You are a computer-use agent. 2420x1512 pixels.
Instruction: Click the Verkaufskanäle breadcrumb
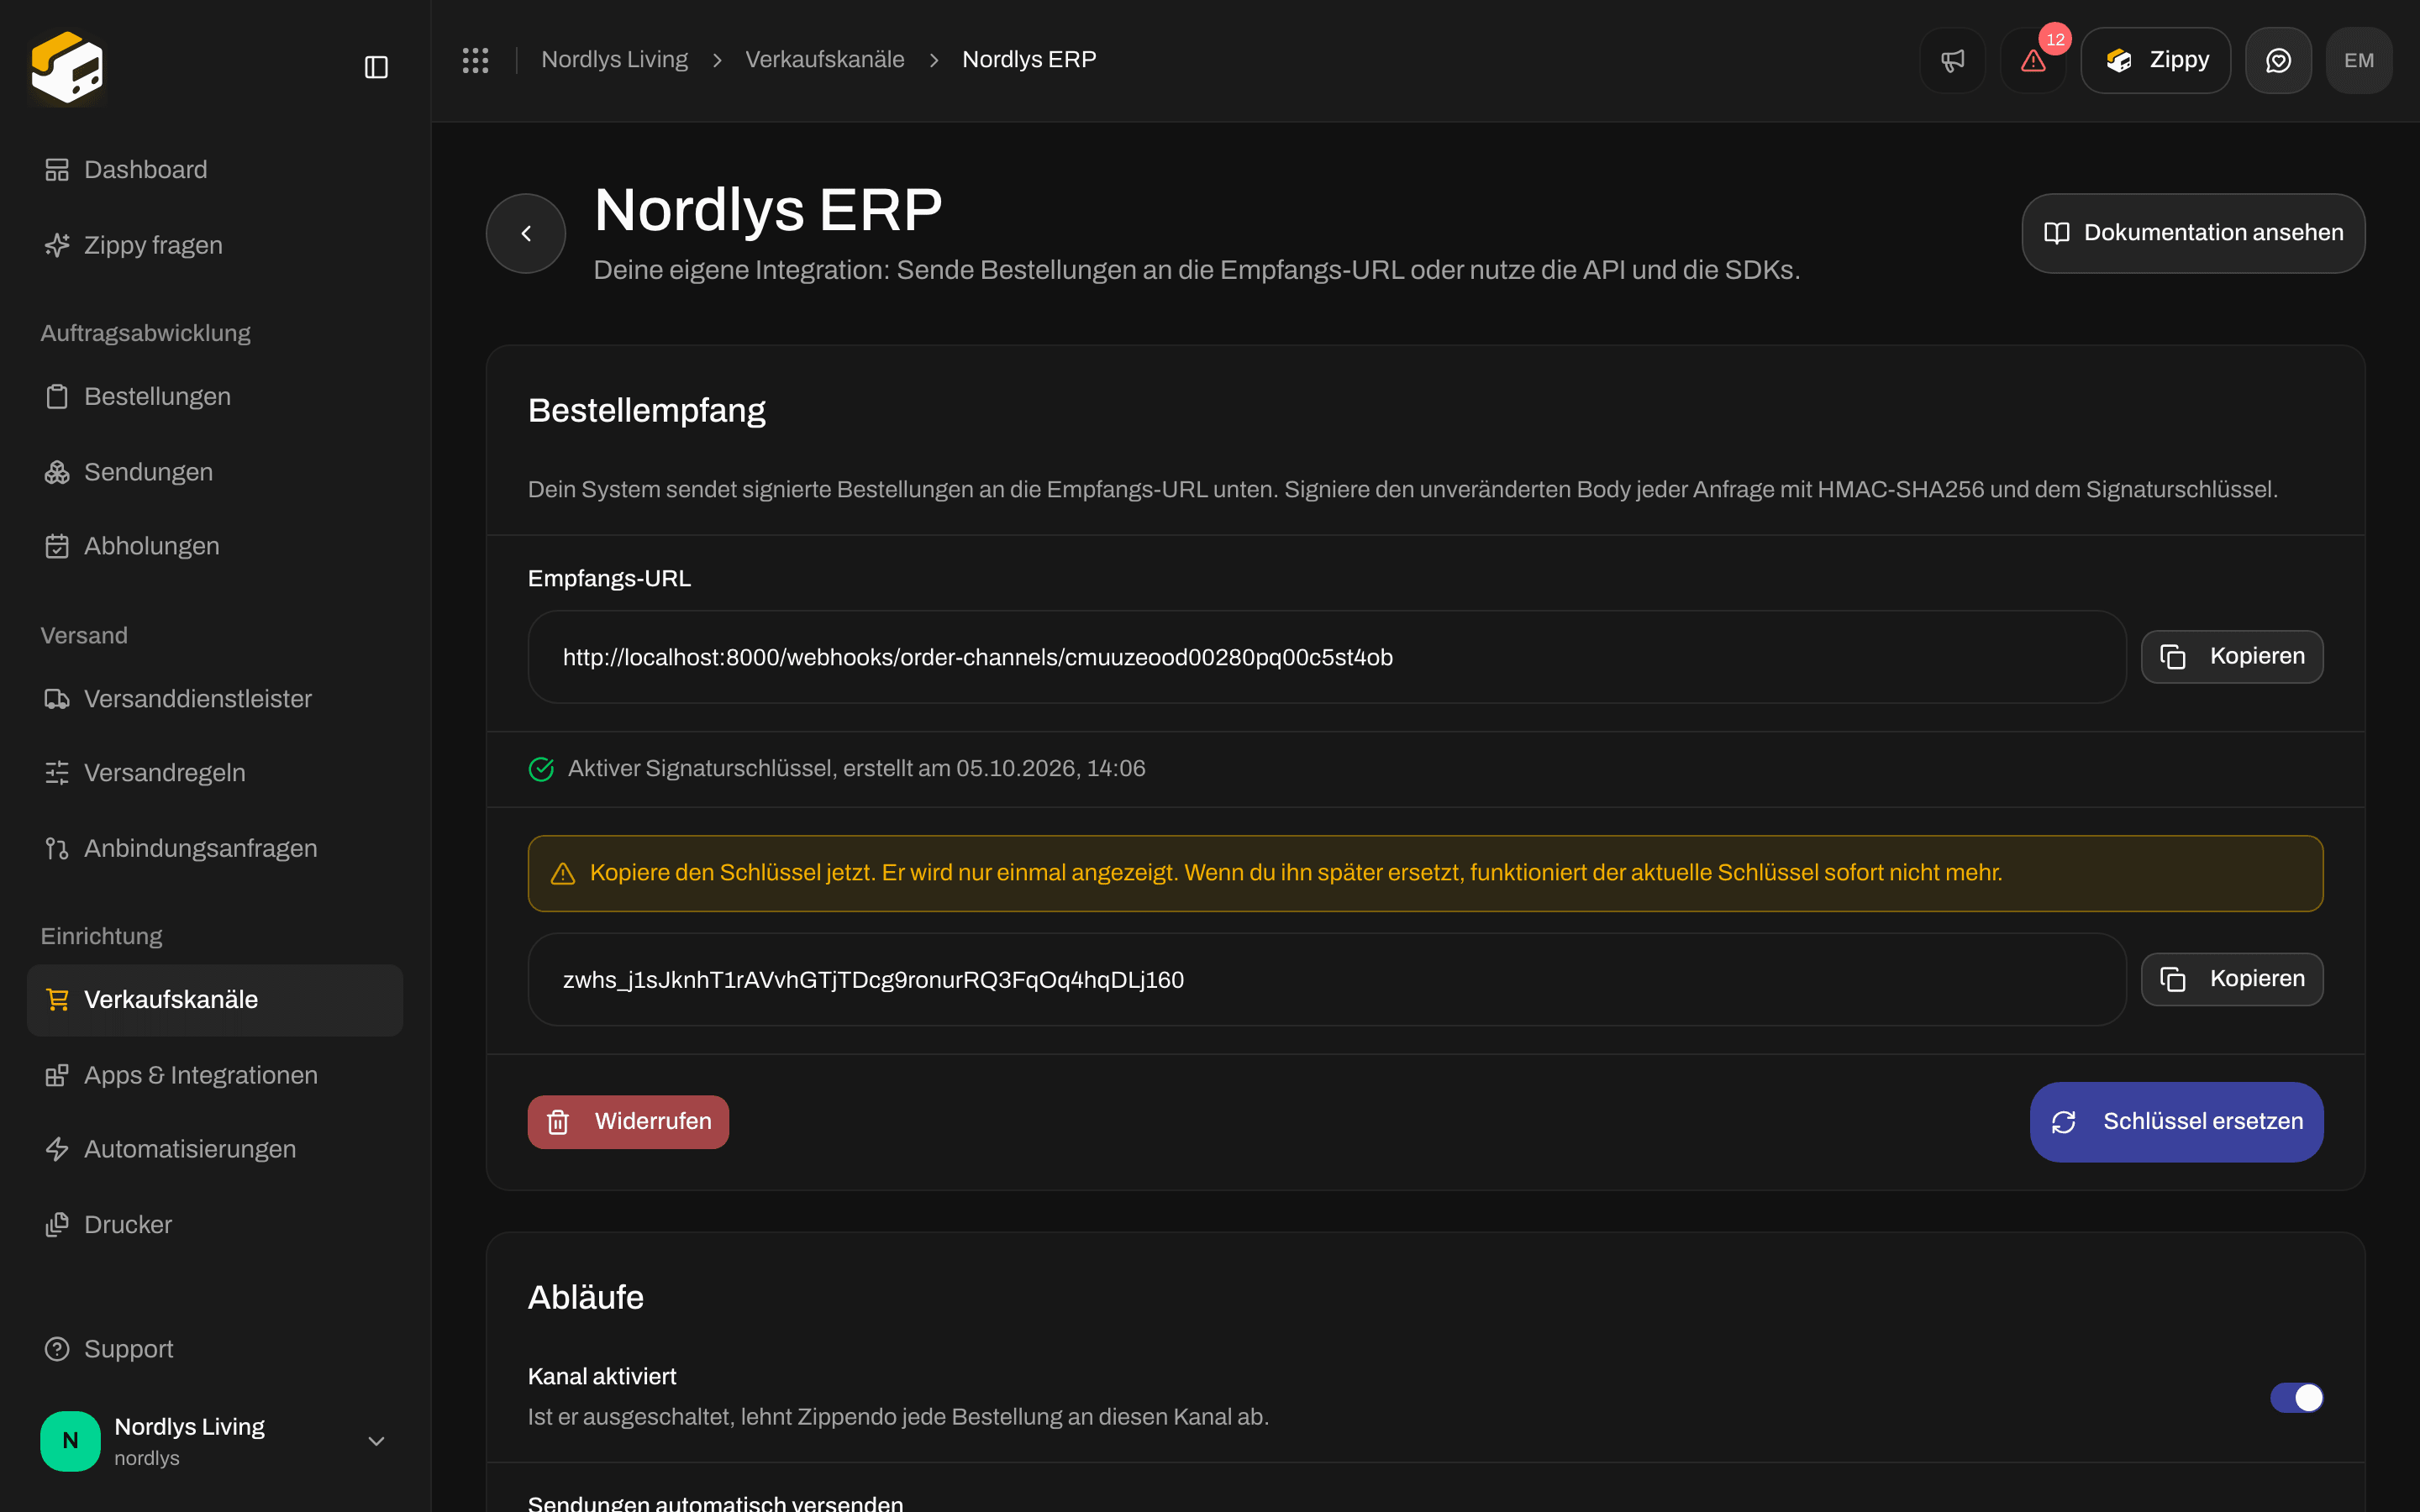click(x=824, y=60)
